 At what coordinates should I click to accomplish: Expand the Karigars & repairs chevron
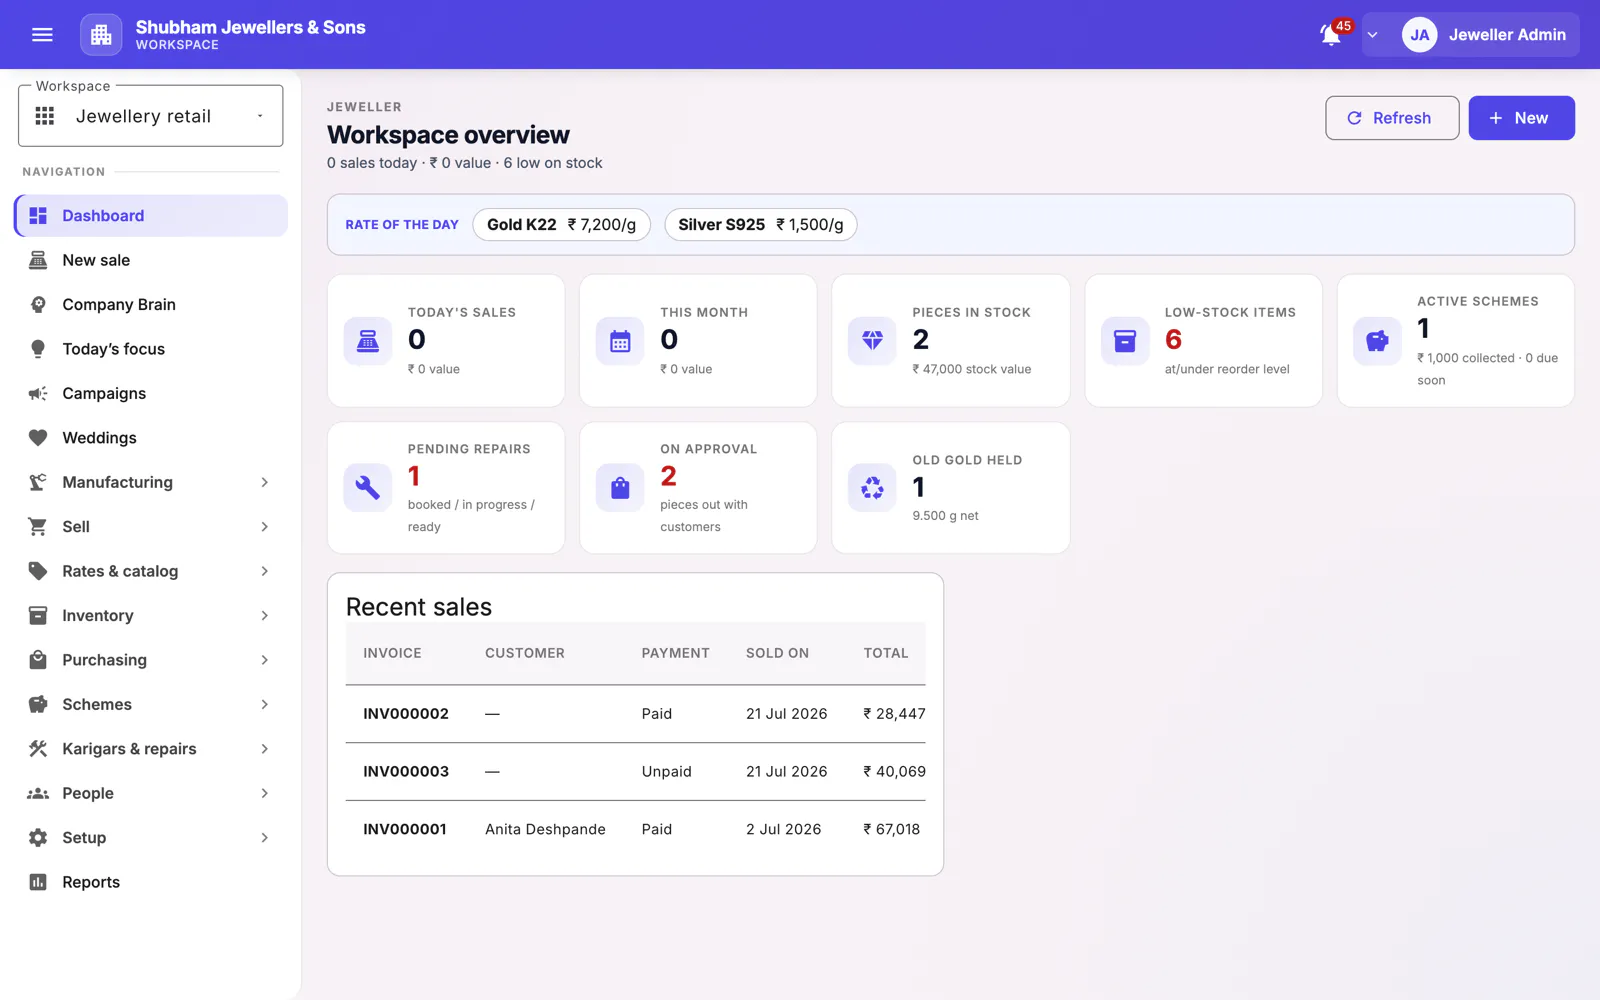point(265,749)
